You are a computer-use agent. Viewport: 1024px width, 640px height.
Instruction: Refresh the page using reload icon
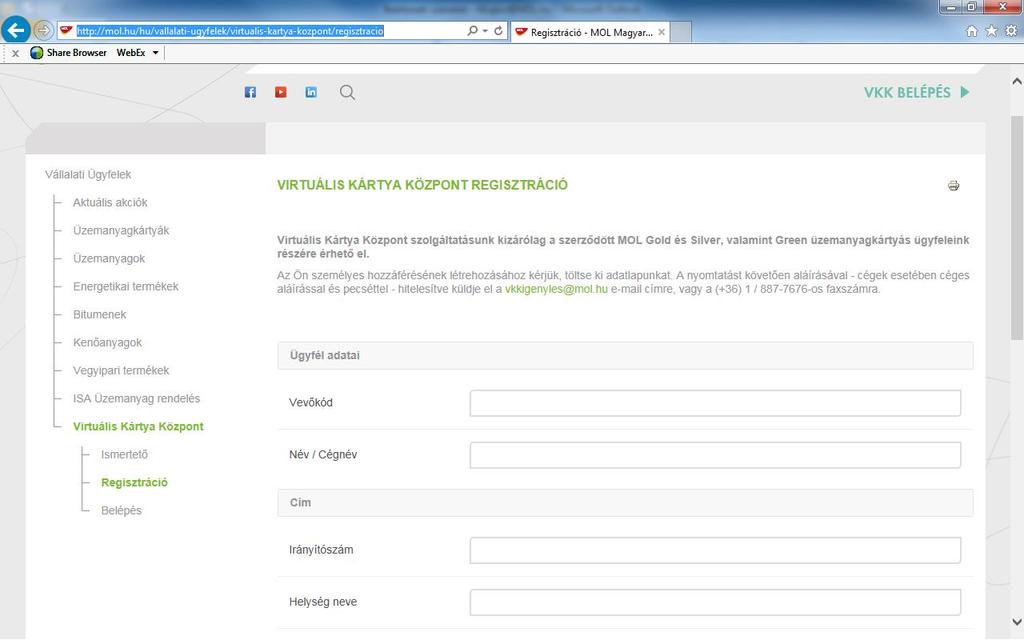coord(498,31)
